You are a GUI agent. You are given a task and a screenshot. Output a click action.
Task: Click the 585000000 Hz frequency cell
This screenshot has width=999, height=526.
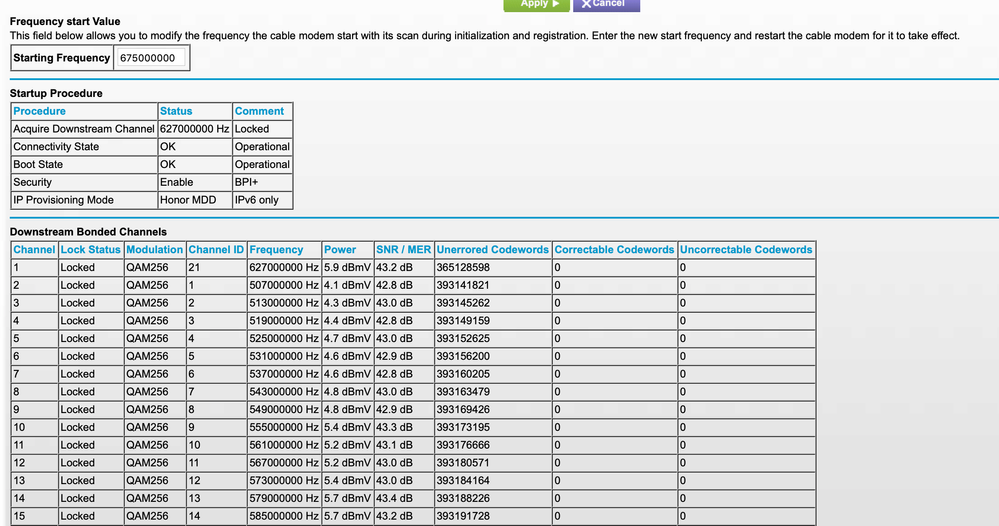pyautogui.click(x=284, y=517)
